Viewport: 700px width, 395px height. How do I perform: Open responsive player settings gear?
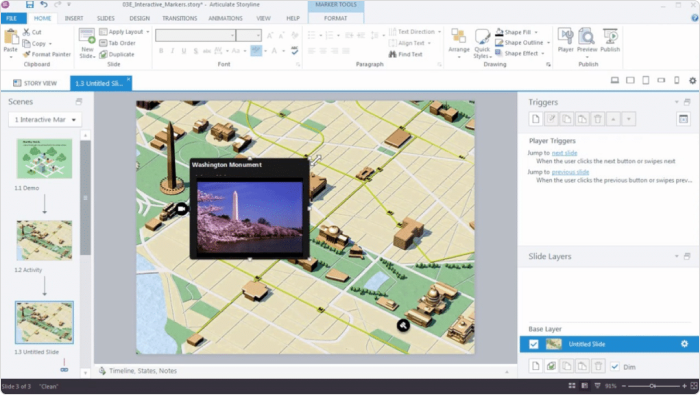[692, 80]
